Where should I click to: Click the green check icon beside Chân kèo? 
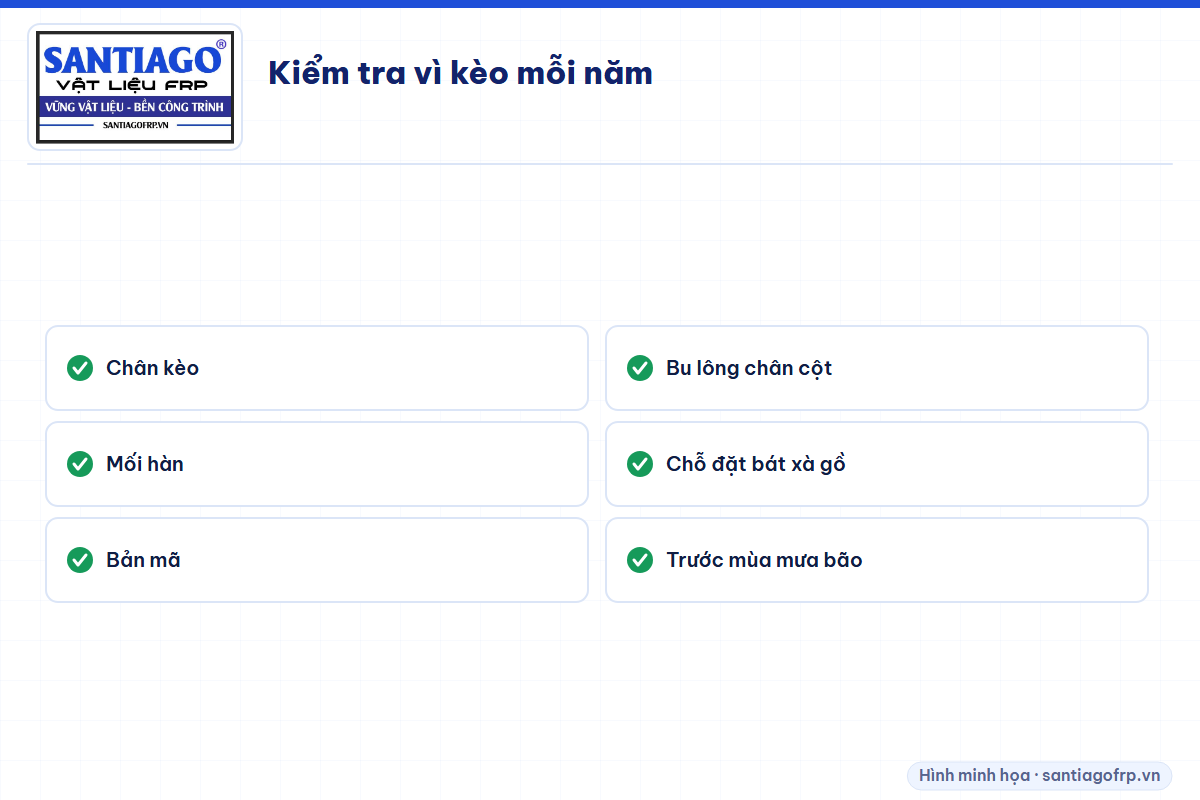pos(80,368)
